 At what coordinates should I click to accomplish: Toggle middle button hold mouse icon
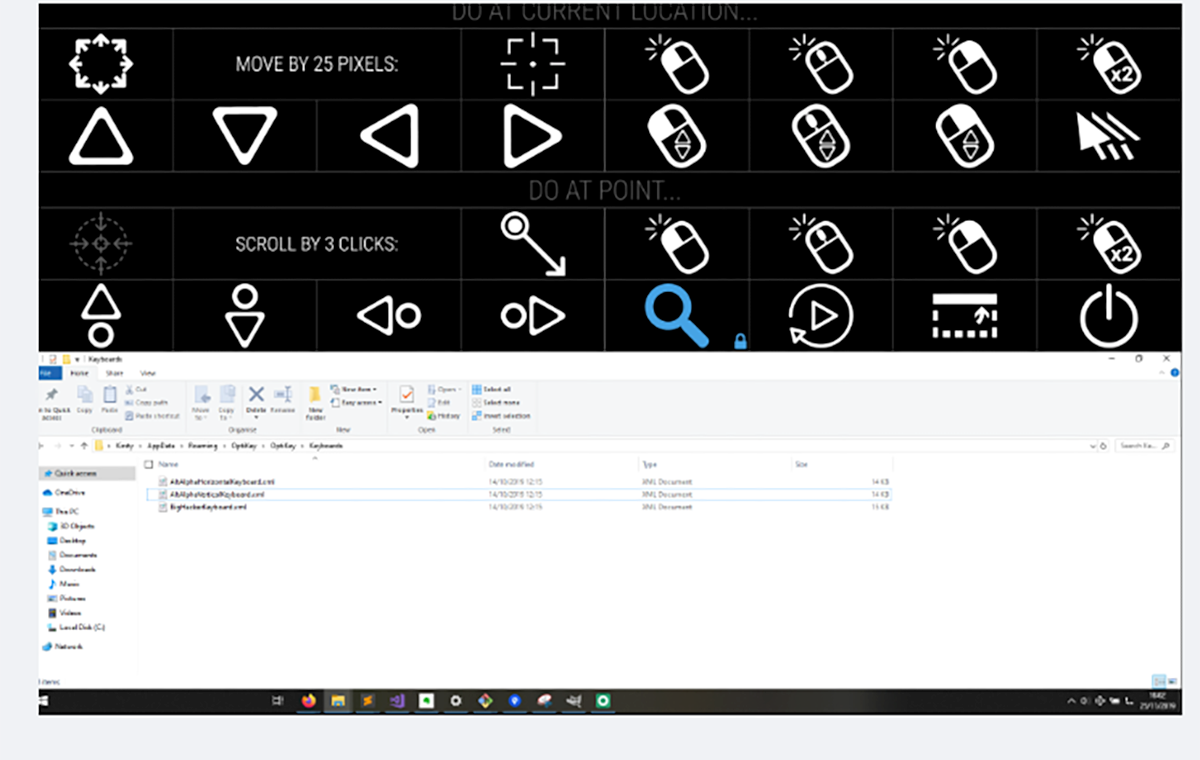tap(821, 136)
